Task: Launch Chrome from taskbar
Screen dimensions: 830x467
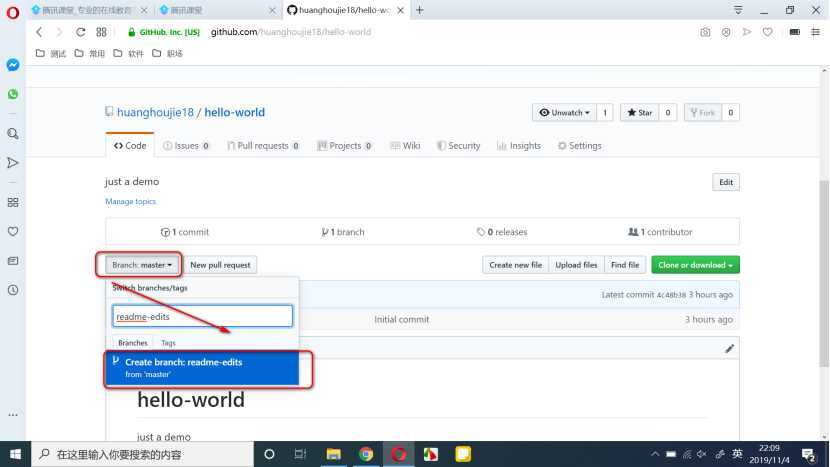Action: click(366, 454)
